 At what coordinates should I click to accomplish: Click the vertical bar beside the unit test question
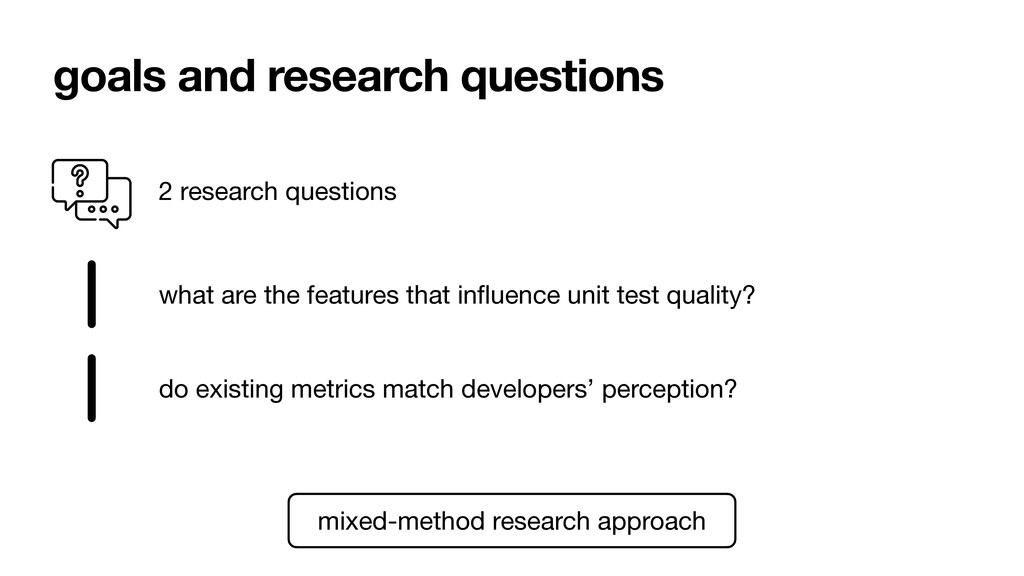coord(91,295)
